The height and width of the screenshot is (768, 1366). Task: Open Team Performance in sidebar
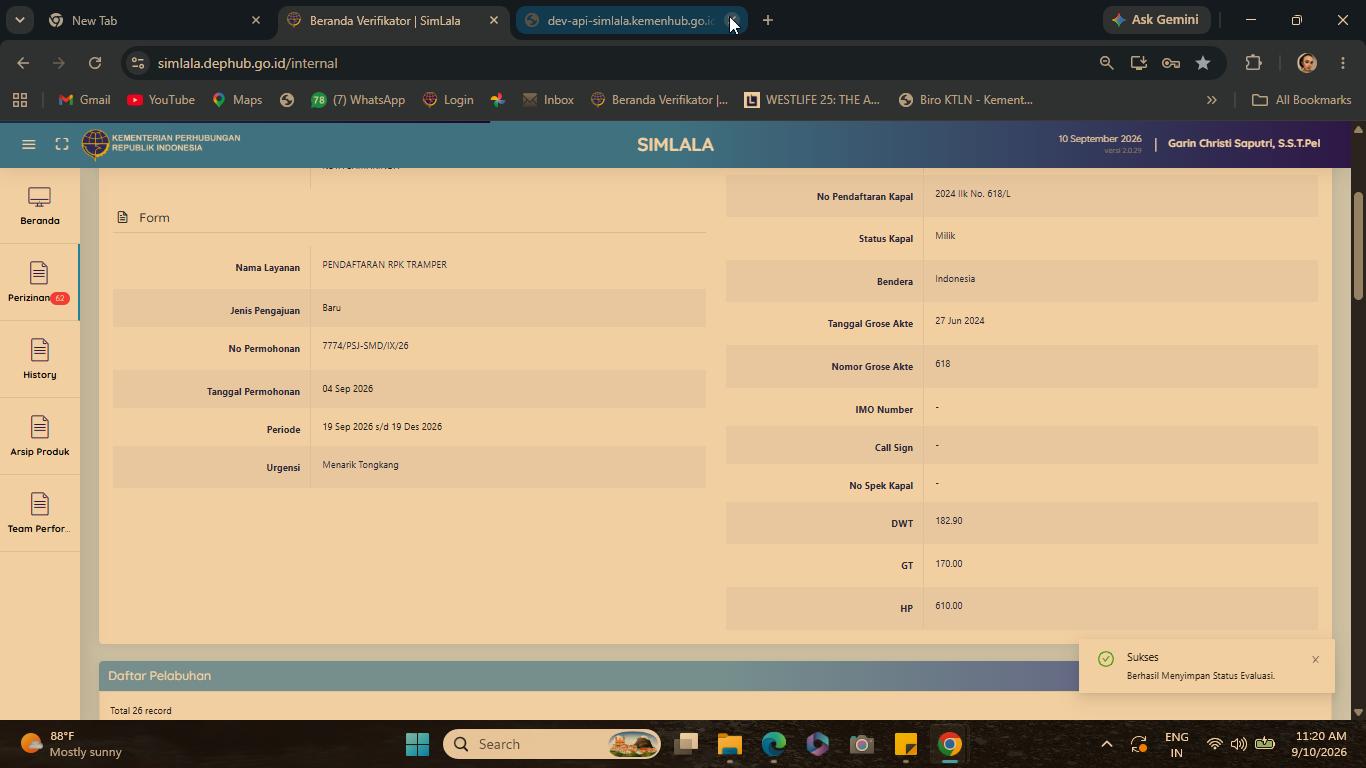coord(39,515)
